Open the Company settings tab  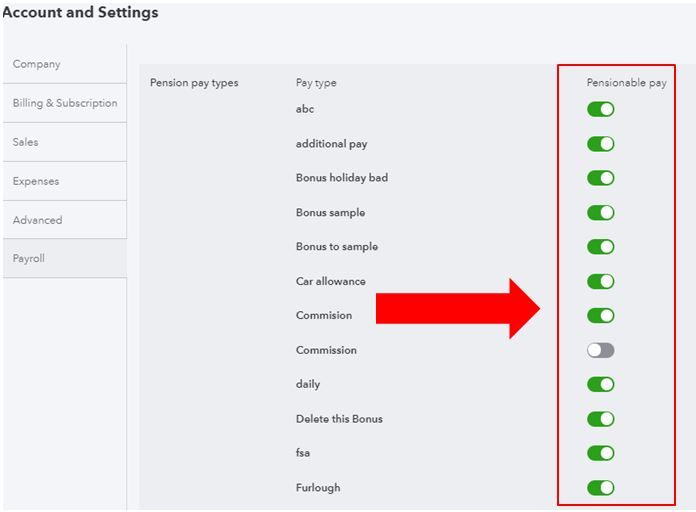pos(65,64)
